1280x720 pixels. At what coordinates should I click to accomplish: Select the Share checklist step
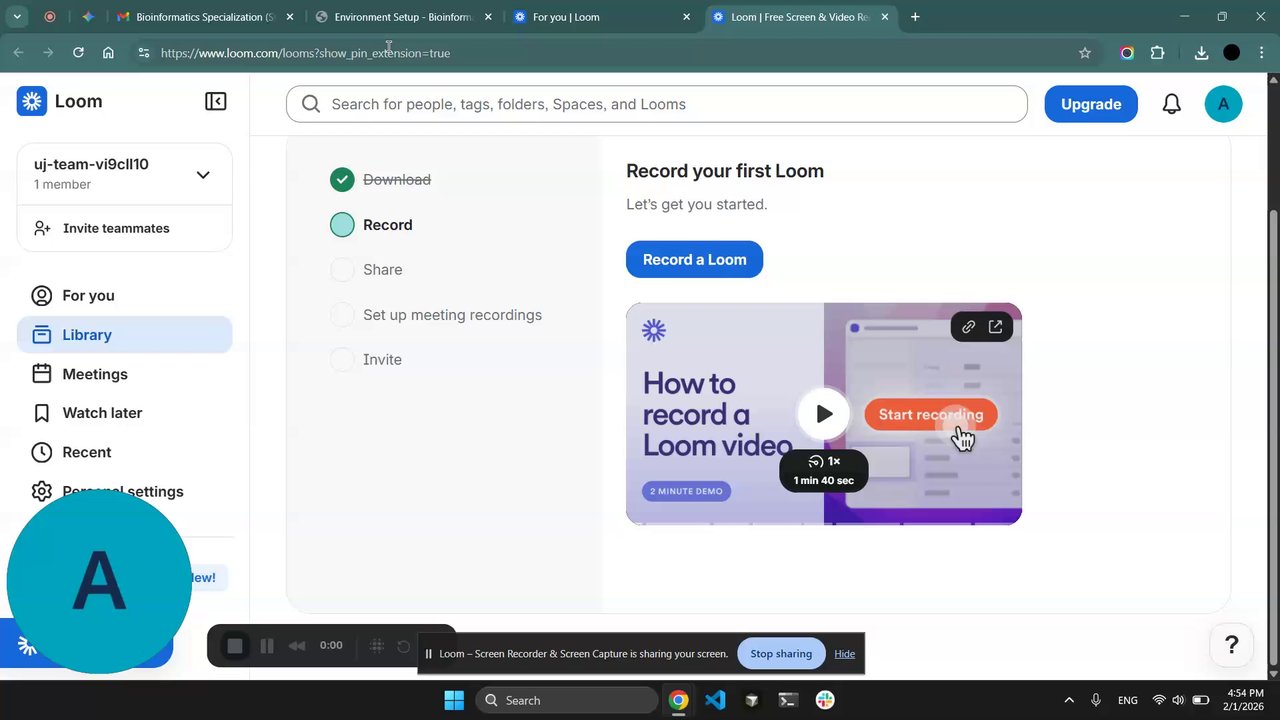(342, 270)
